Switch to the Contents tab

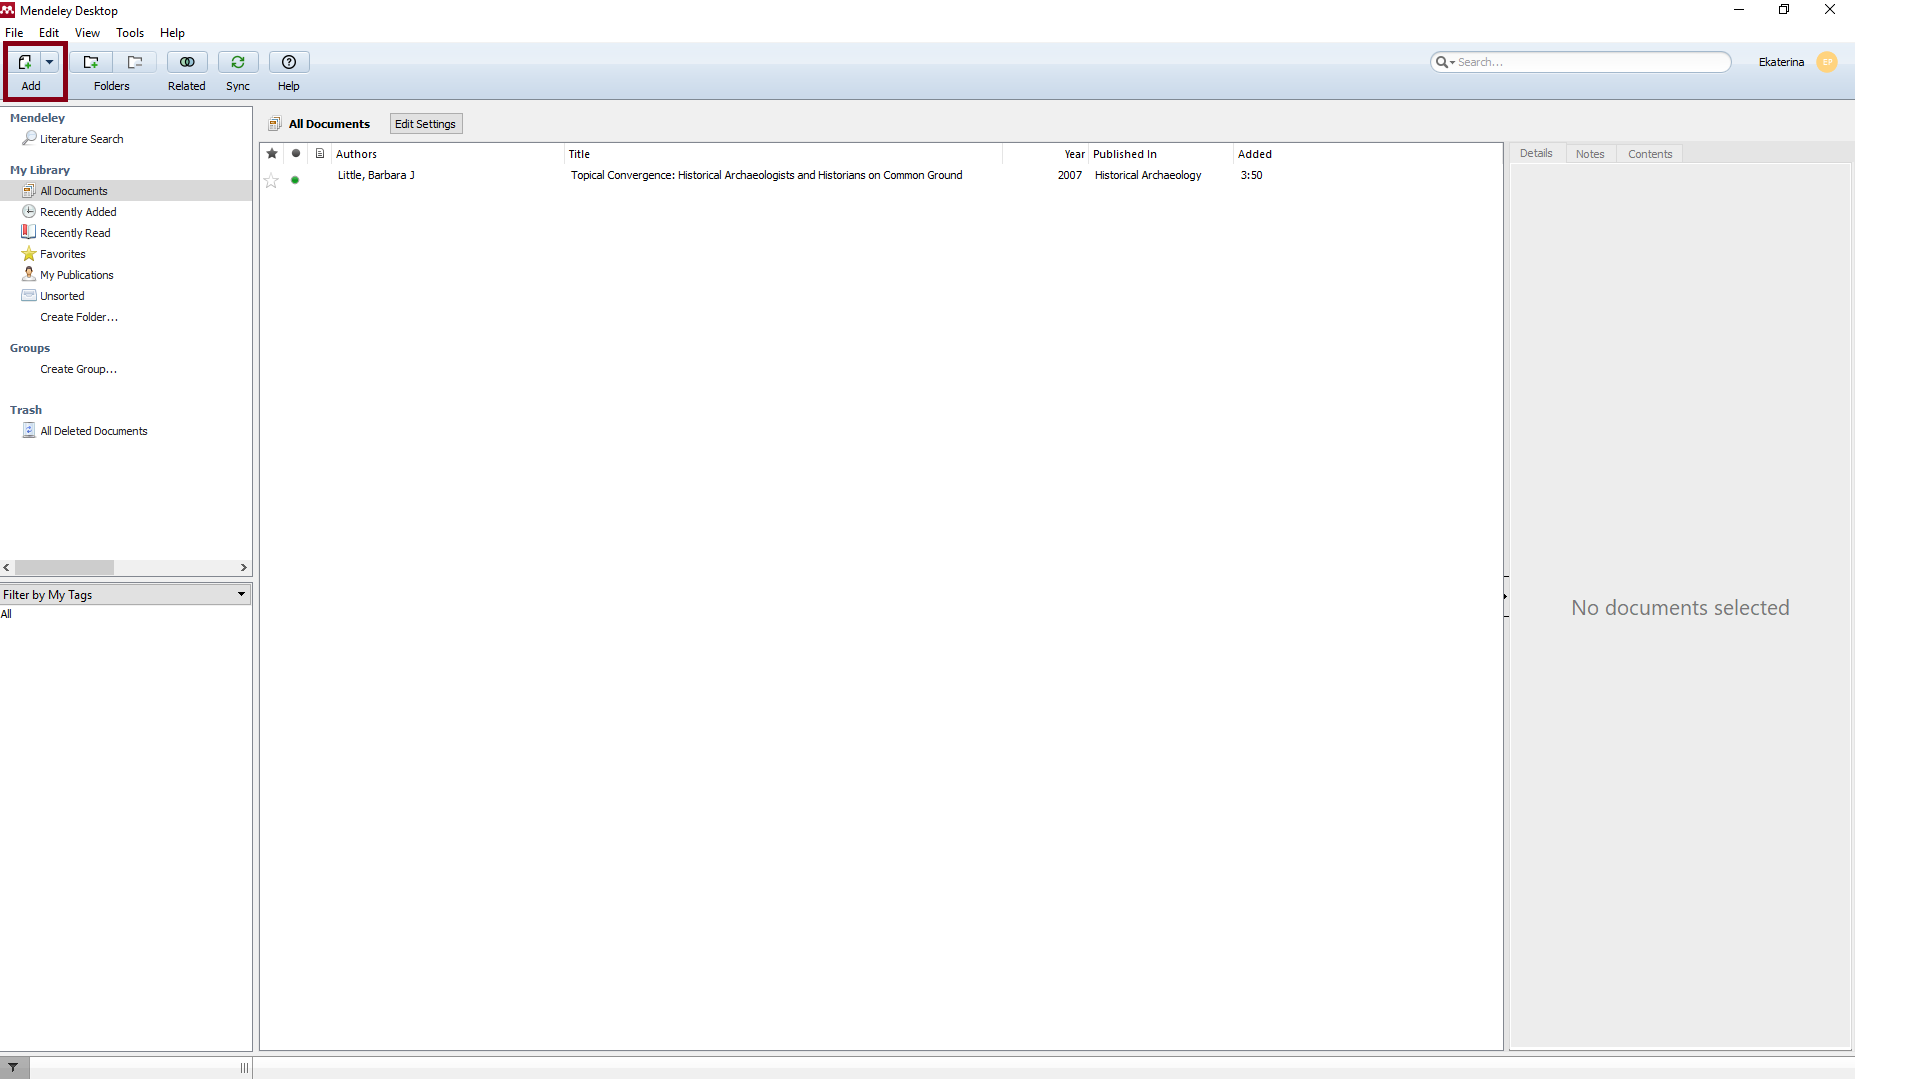tap(1650, 154)
